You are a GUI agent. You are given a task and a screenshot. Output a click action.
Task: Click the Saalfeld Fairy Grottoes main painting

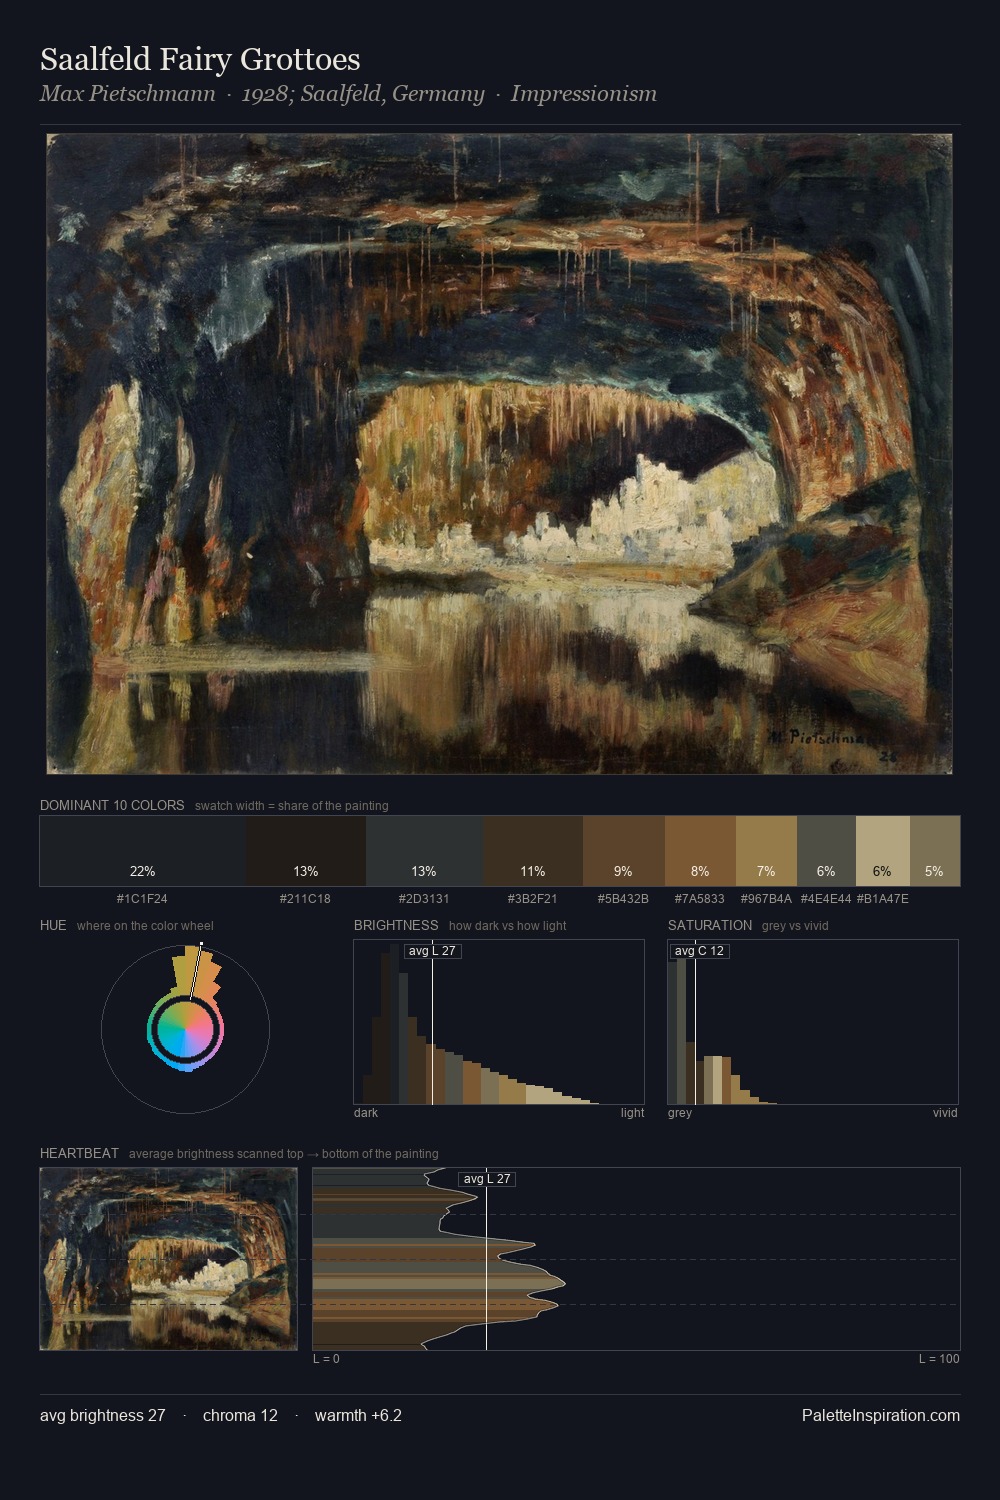point(499,454)
